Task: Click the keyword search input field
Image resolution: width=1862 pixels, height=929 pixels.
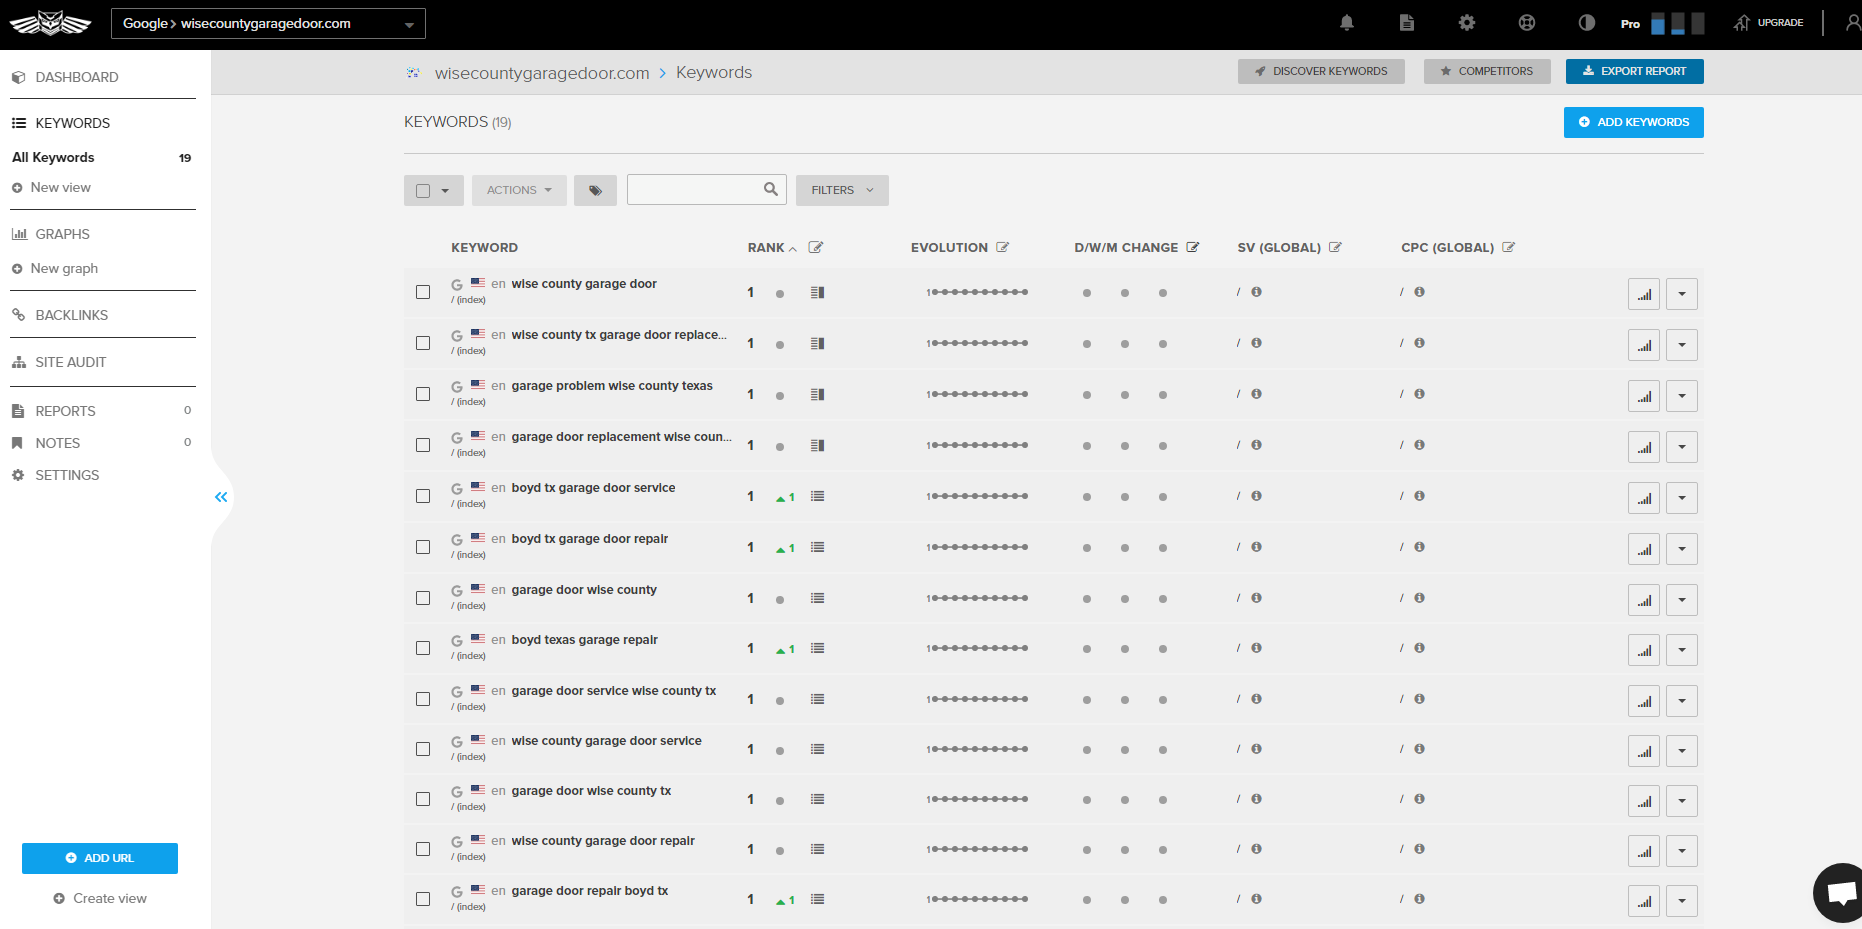Action: click(x=695, y=190)
